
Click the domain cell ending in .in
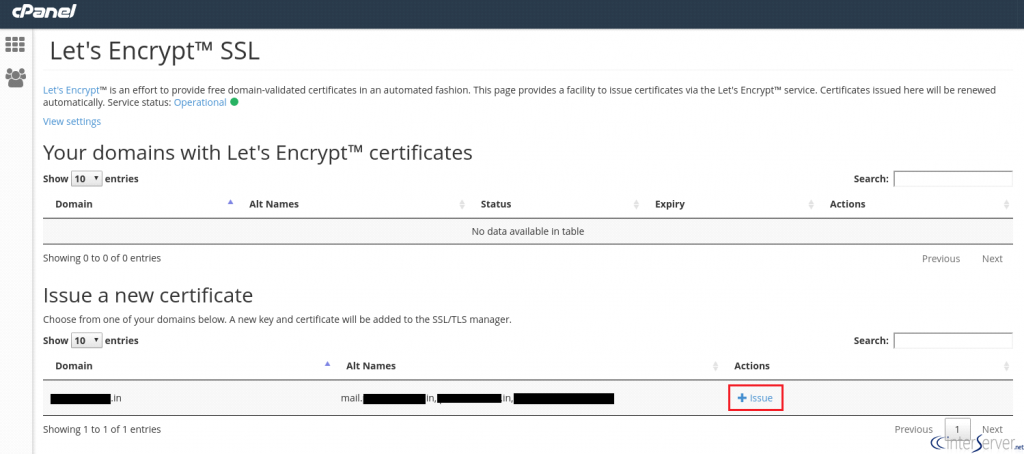86,398
